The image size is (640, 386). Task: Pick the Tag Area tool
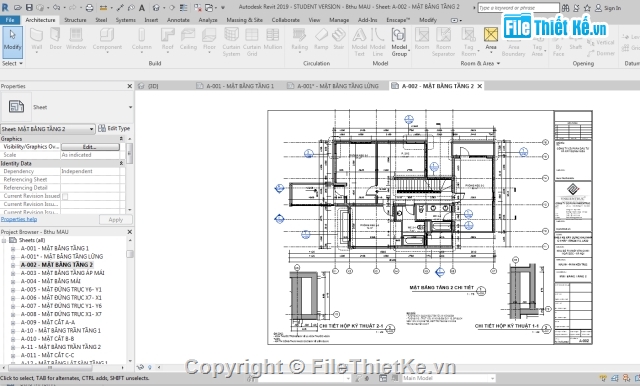coord(537,42)
